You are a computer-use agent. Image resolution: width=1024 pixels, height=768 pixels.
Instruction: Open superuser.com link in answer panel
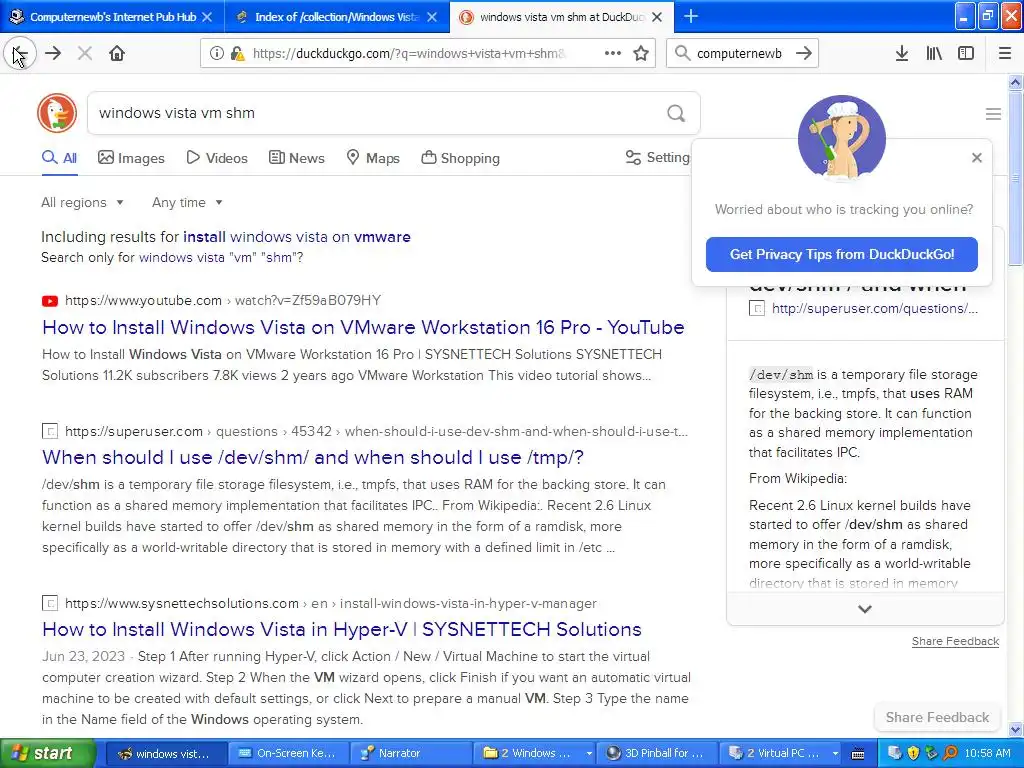874,308
